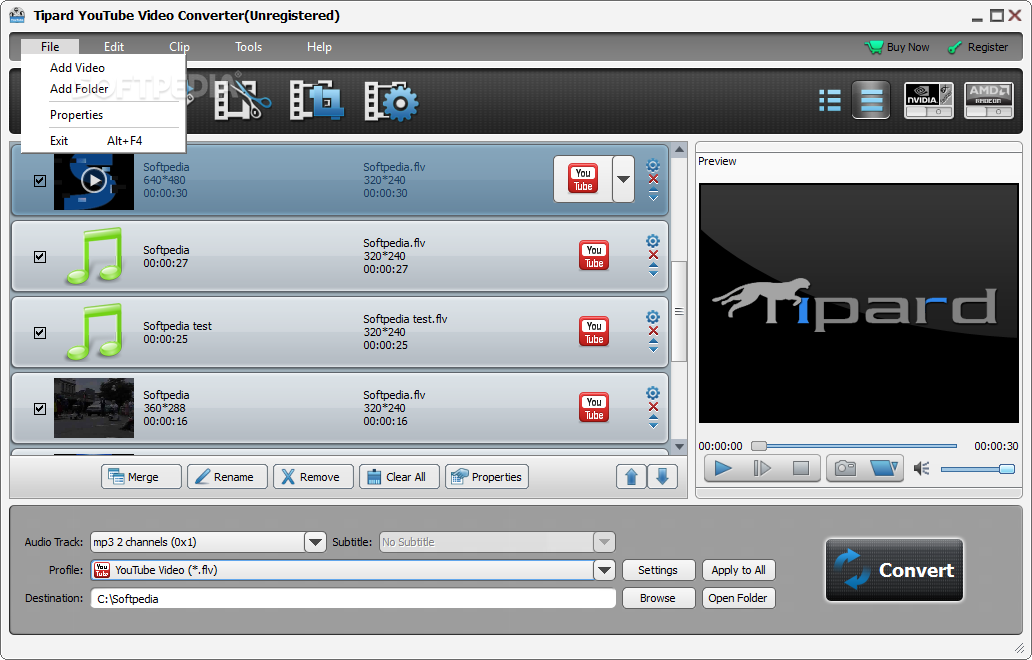
Task: Click Open Folder button
Action: point(738,598)
